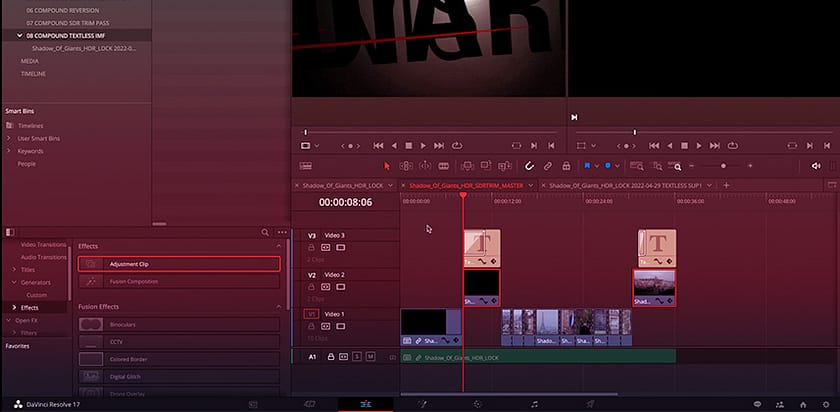Viewport: 840px width, 412px height.
Task: Disable the Video 1 track
Action: pos(340,326)
